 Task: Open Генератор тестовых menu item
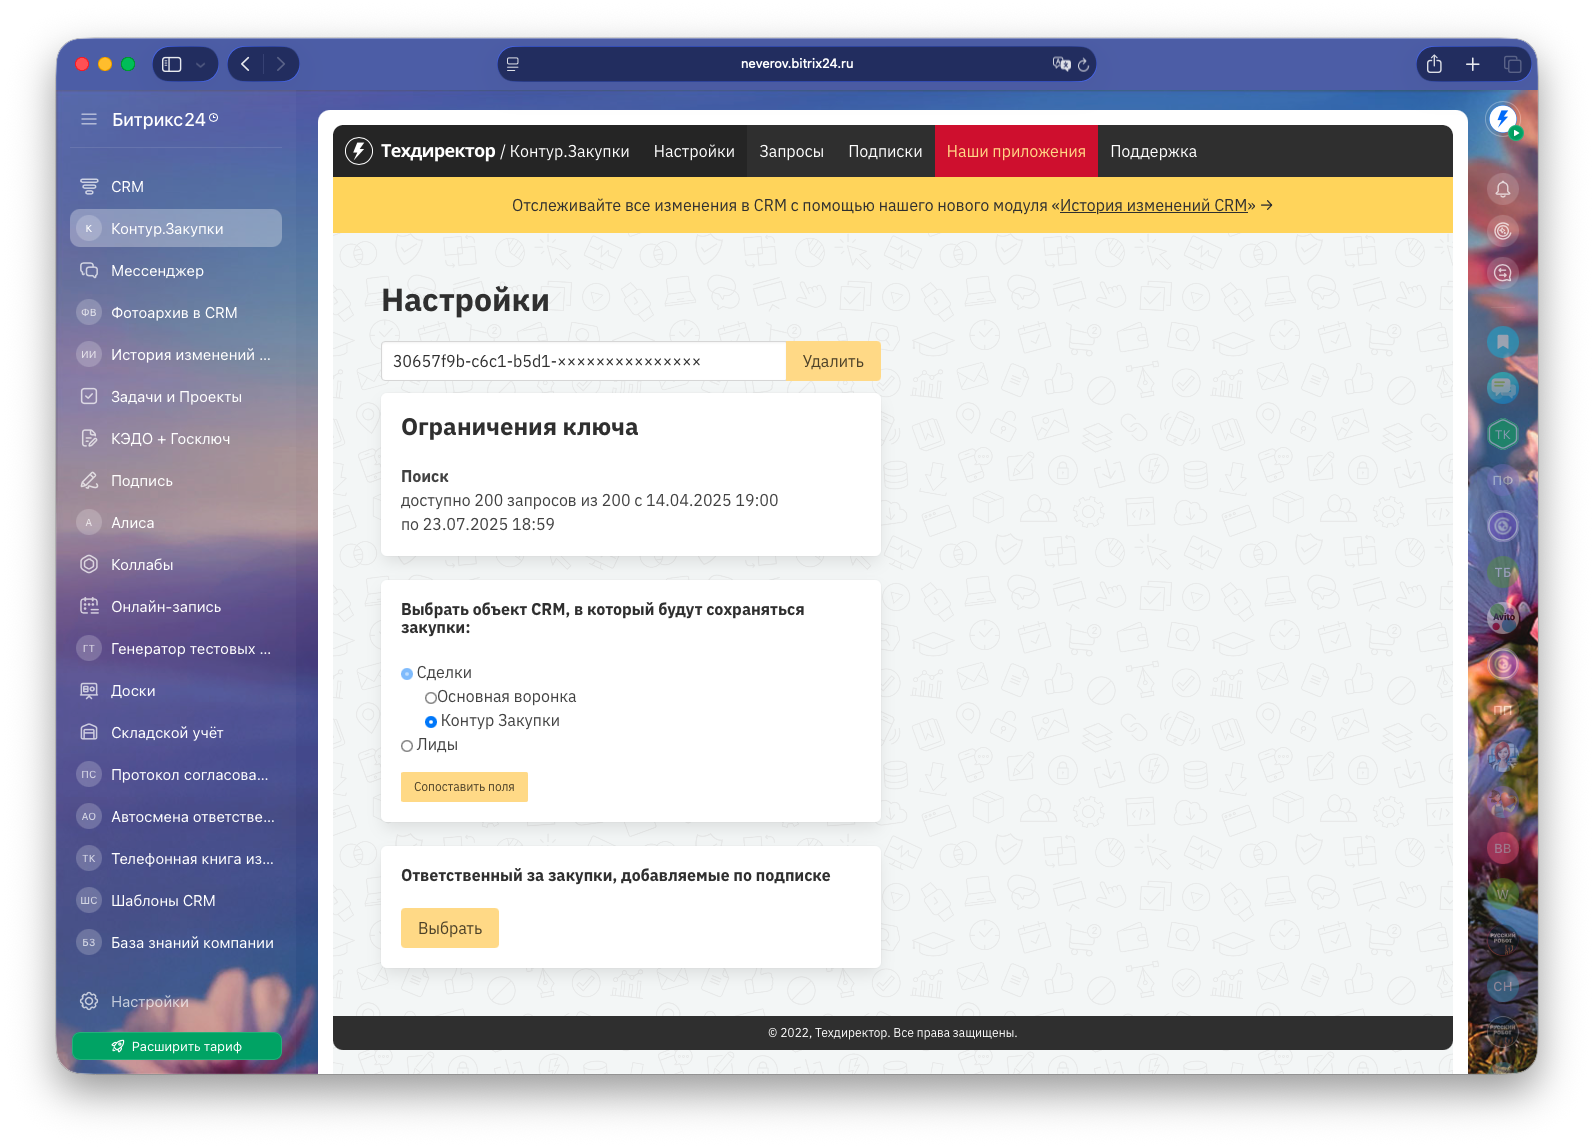[176, 649]
